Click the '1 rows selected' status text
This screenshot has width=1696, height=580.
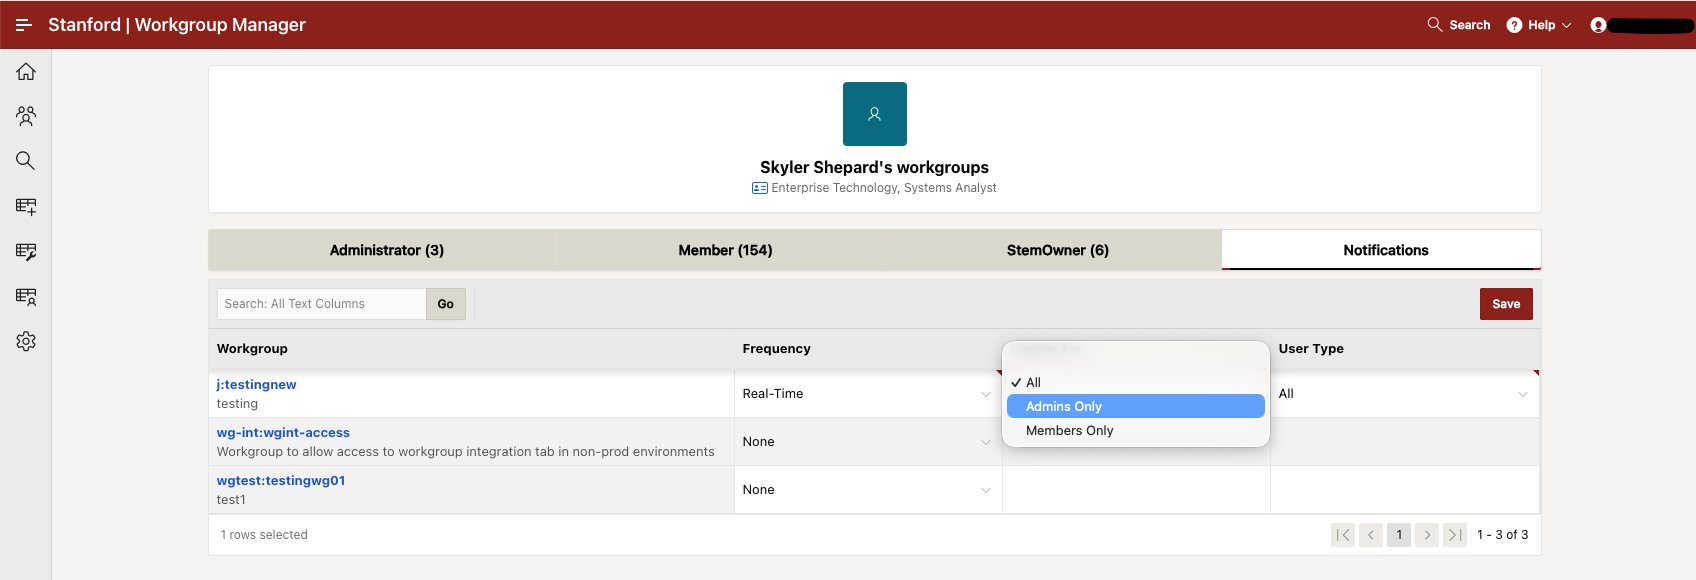(x=264, y=535)
